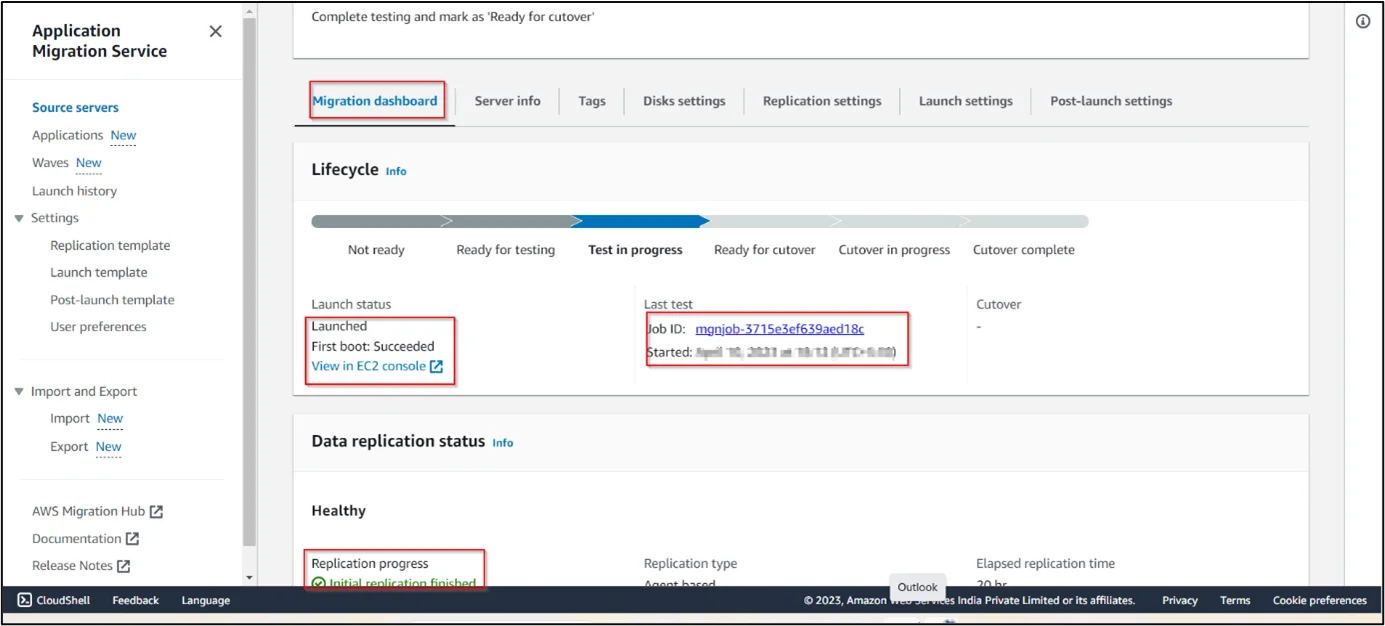Click the Info link next to Data replication status

coord(503,443)
